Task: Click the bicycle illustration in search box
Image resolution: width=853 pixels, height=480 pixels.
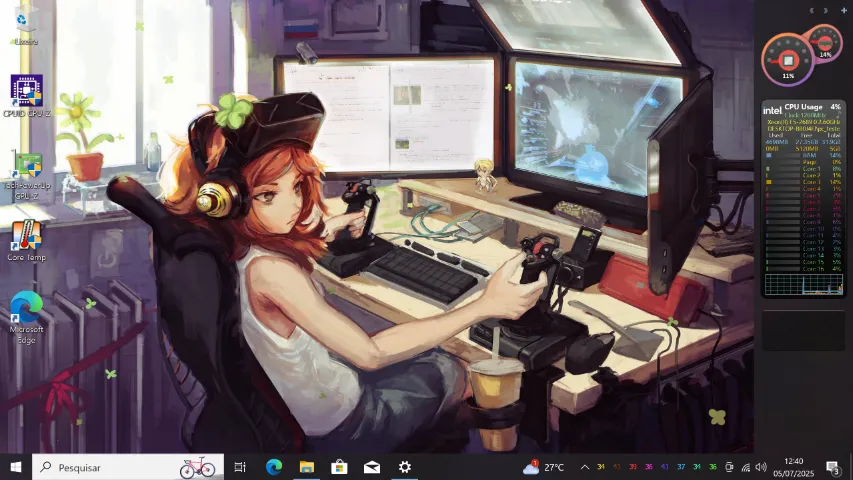Action: click(x=197, y=467)
